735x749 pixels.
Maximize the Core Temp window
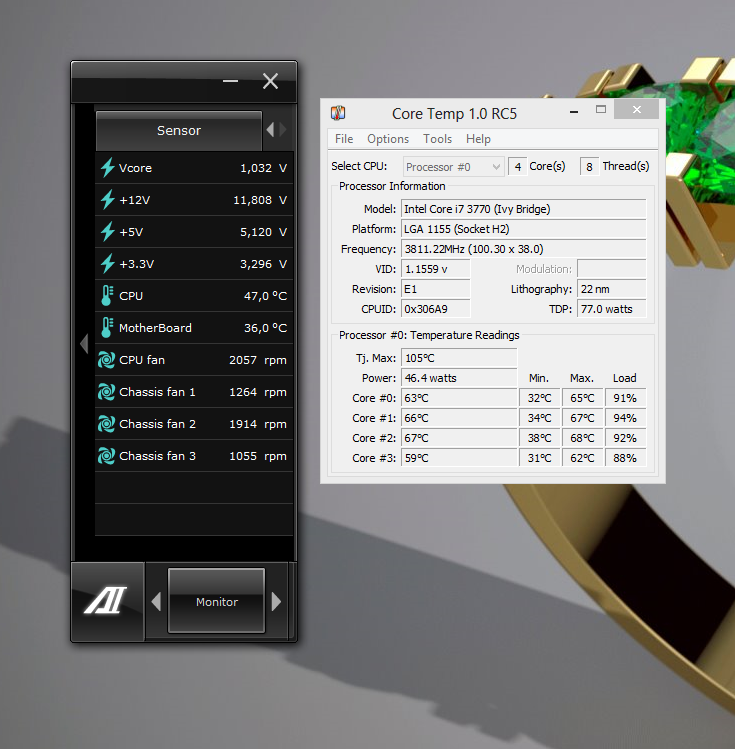click(x=601, y=109)
